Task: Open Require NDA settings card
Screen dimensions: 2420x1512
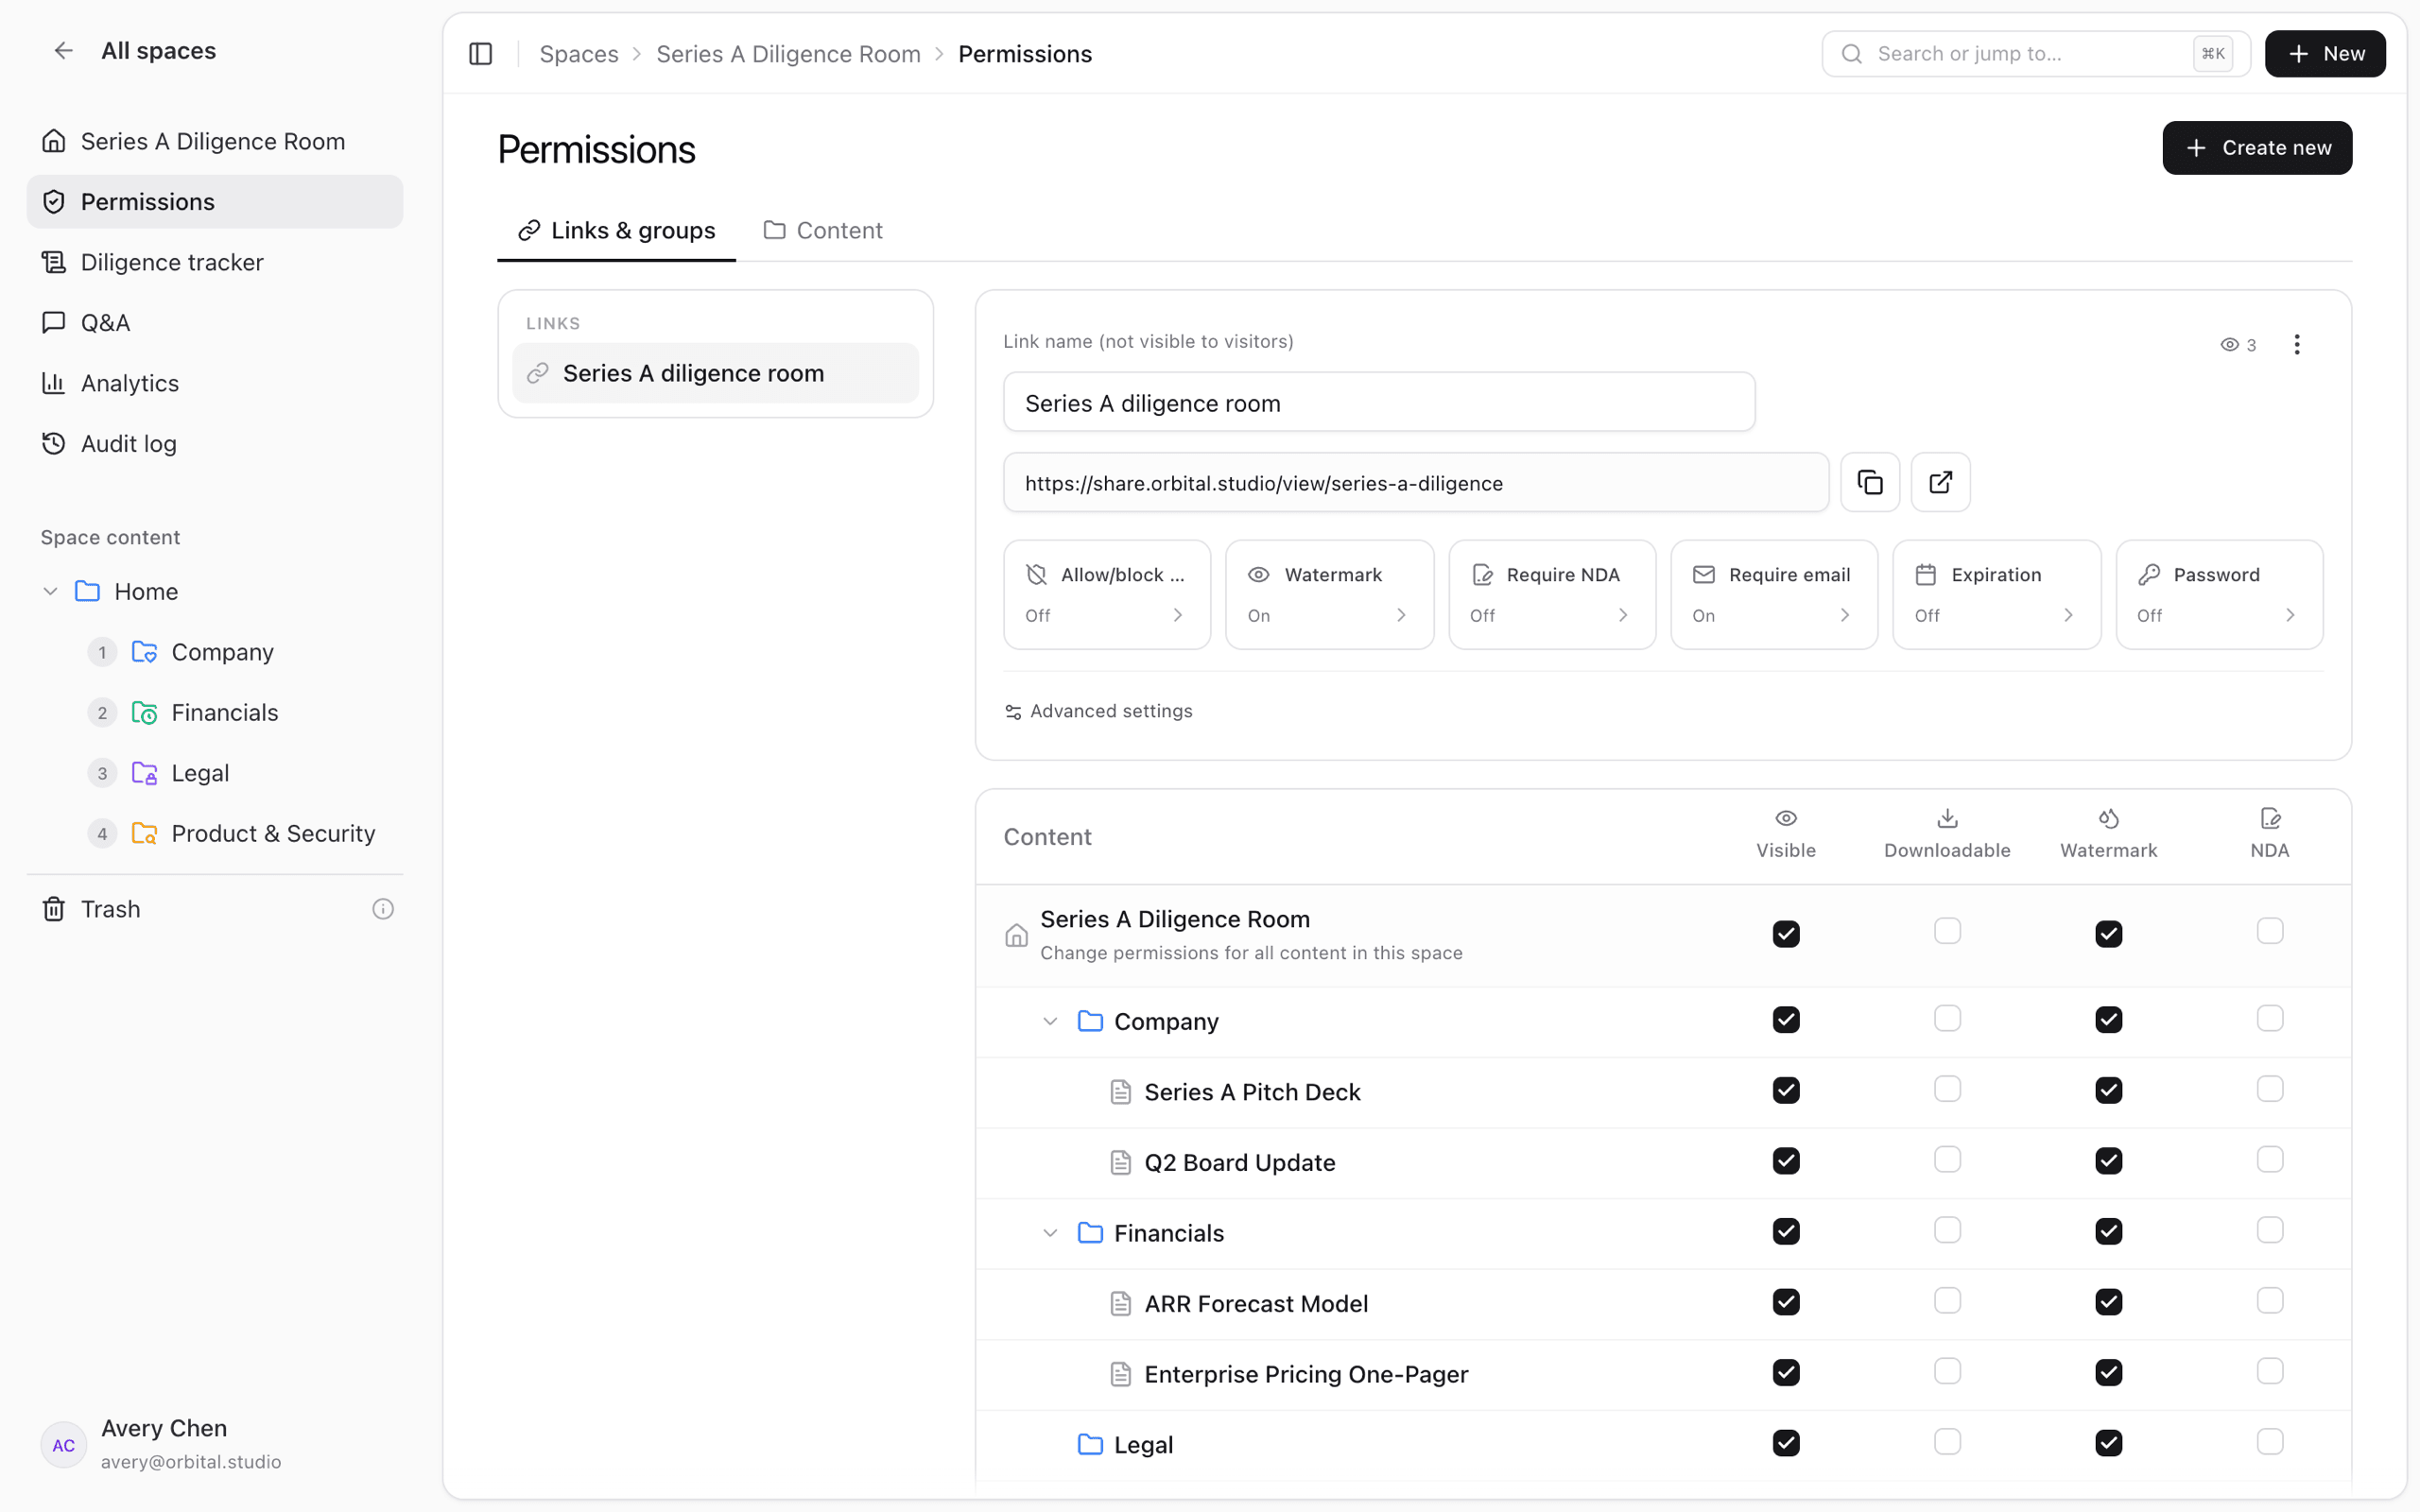Action: tap(1552, 595)
